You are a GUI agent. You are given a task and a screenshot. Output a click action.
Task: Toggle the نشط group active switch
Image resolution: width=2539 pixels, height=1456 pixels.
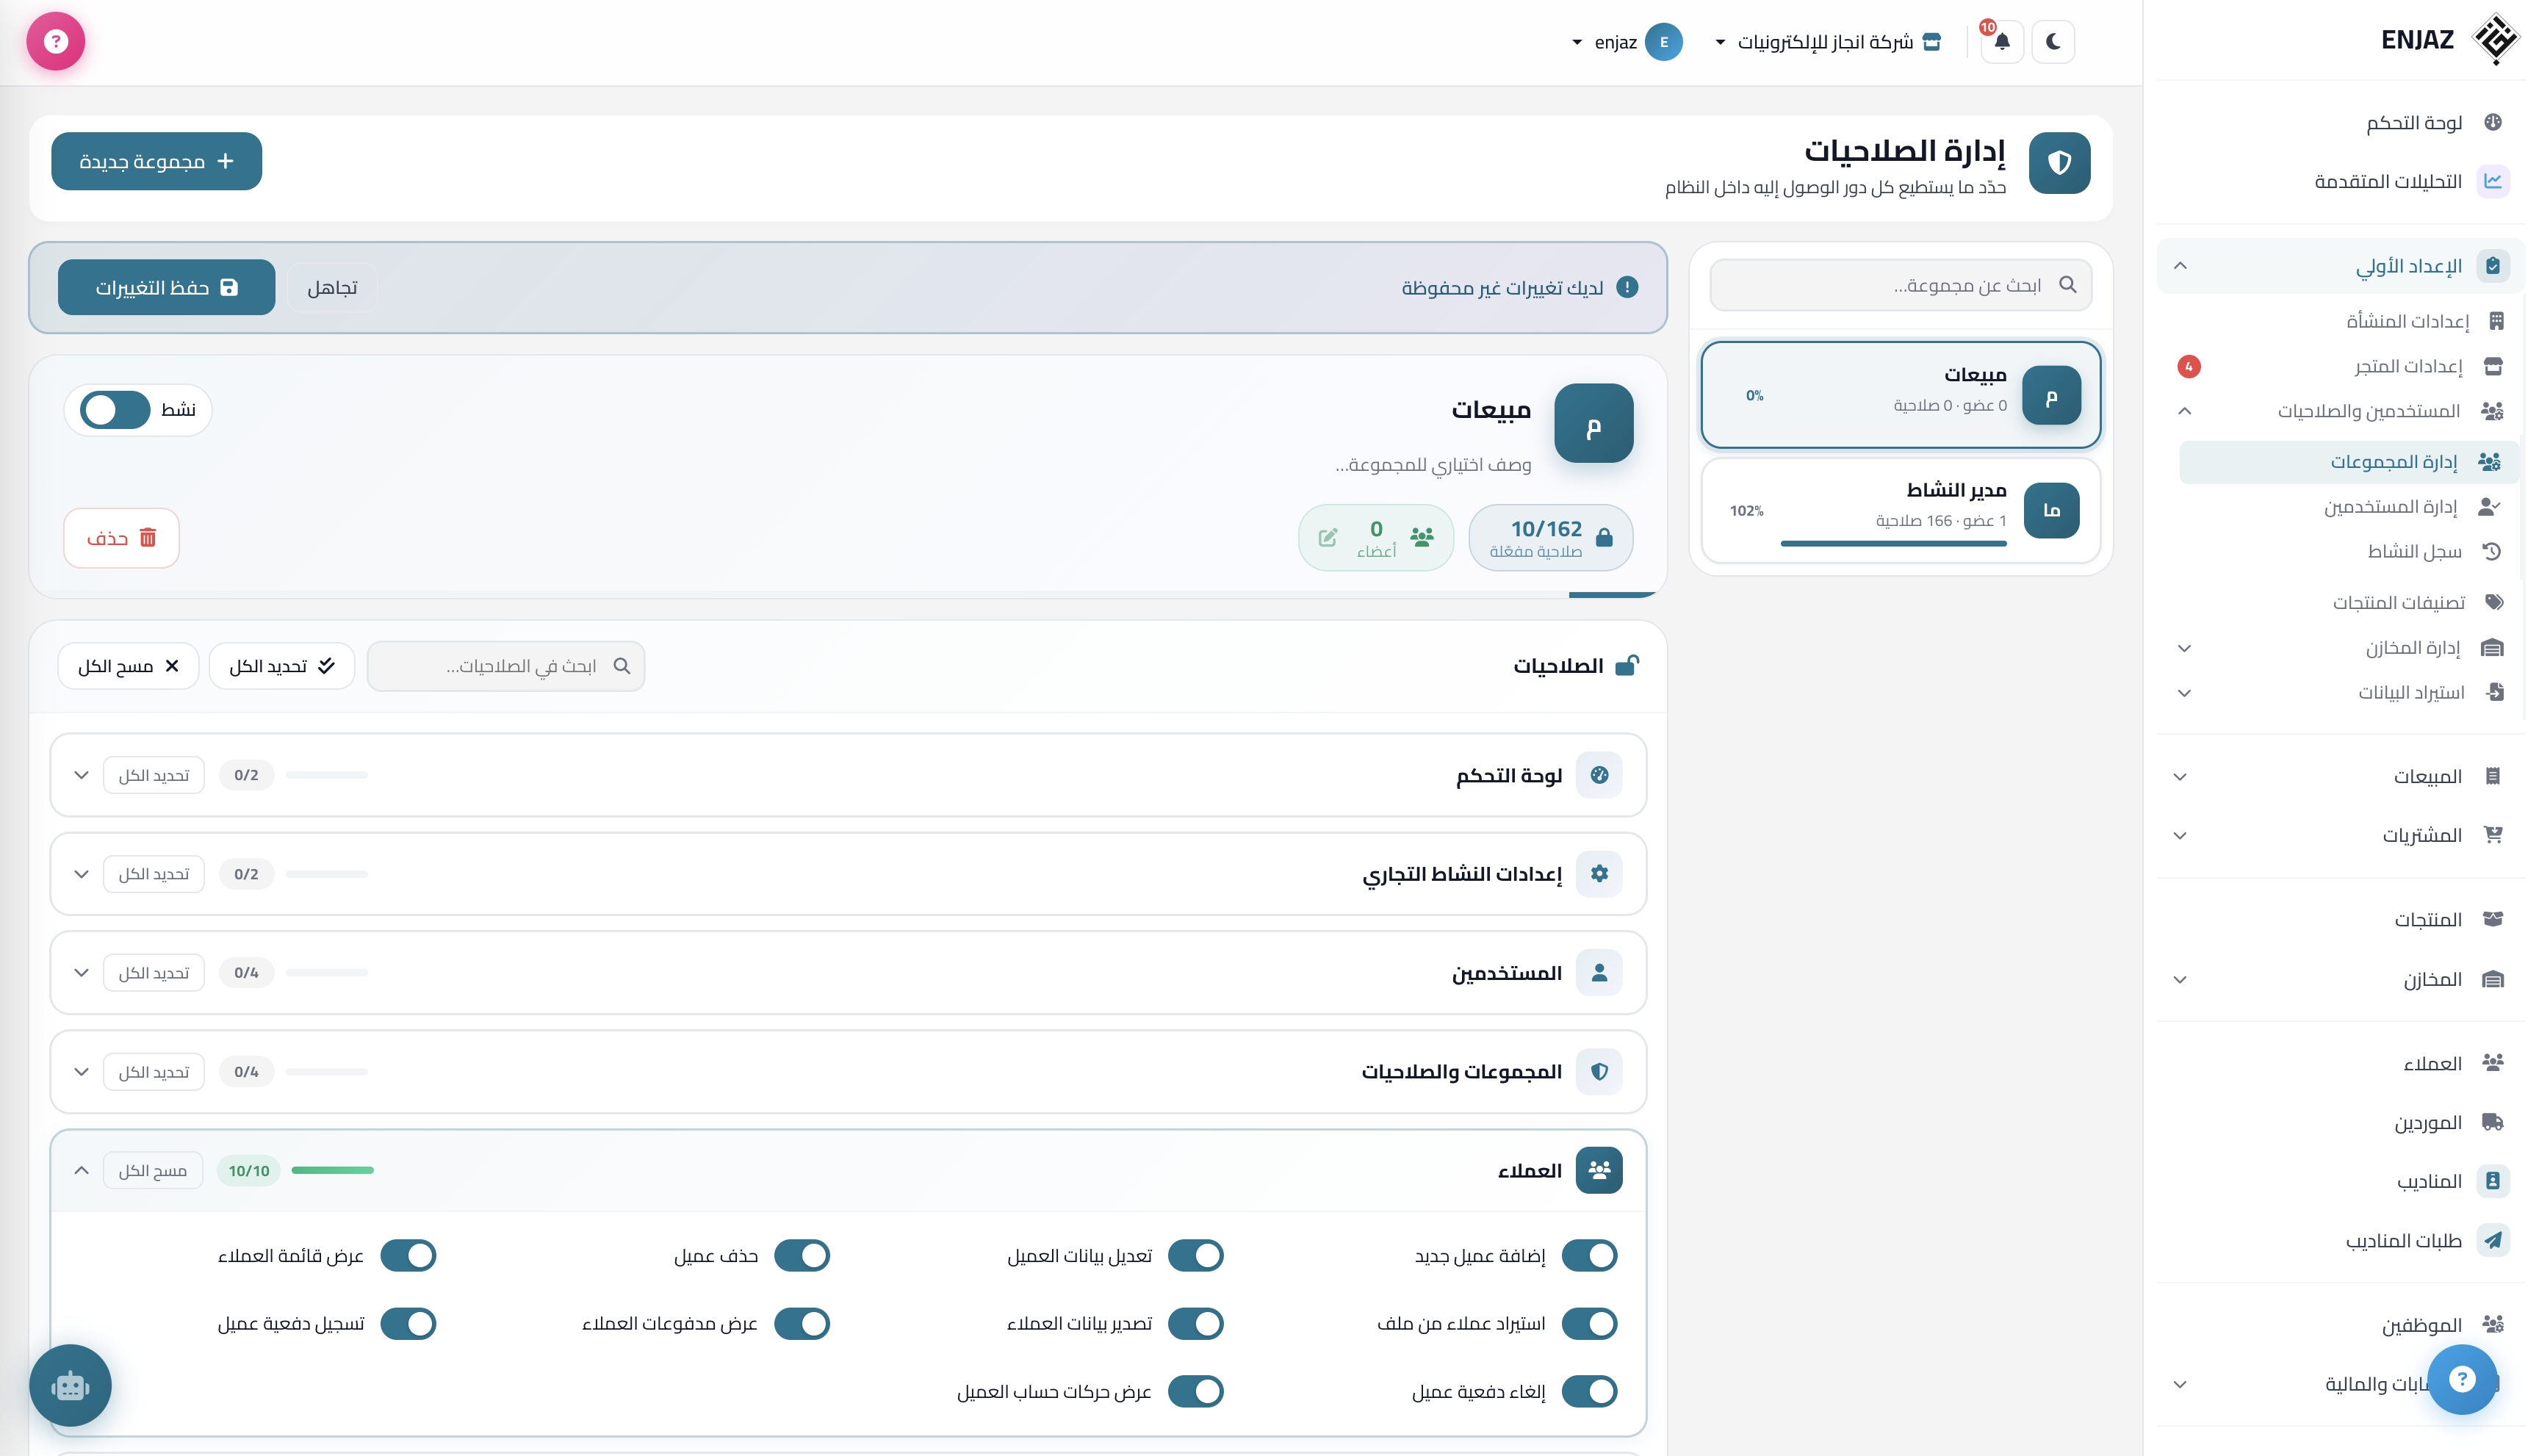(x=115, y=409)
